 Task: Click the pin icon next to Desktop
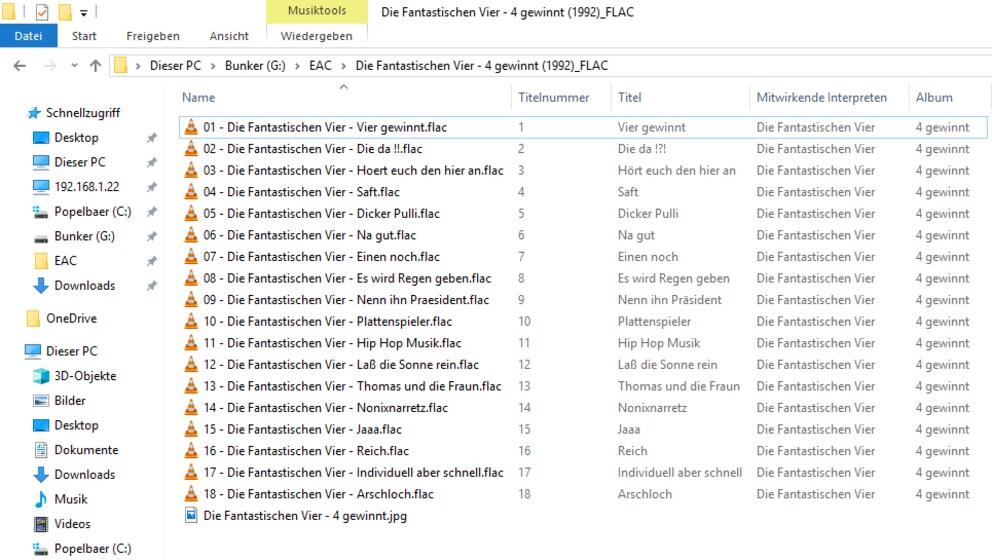pos(152,137)
